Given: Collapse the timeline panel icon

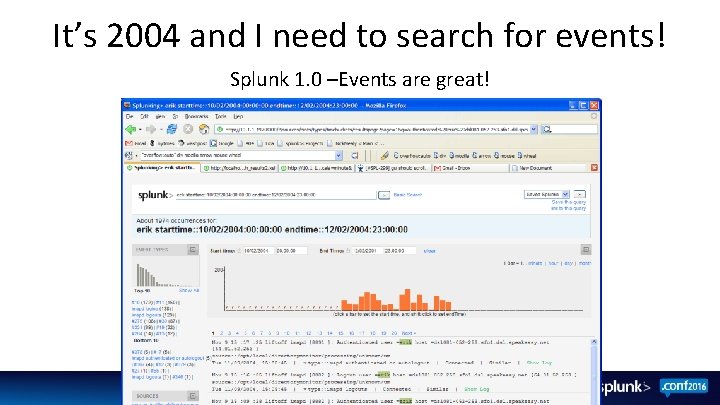Looking at the screenshot, I should pyautogui.click(x=586, y=249).
